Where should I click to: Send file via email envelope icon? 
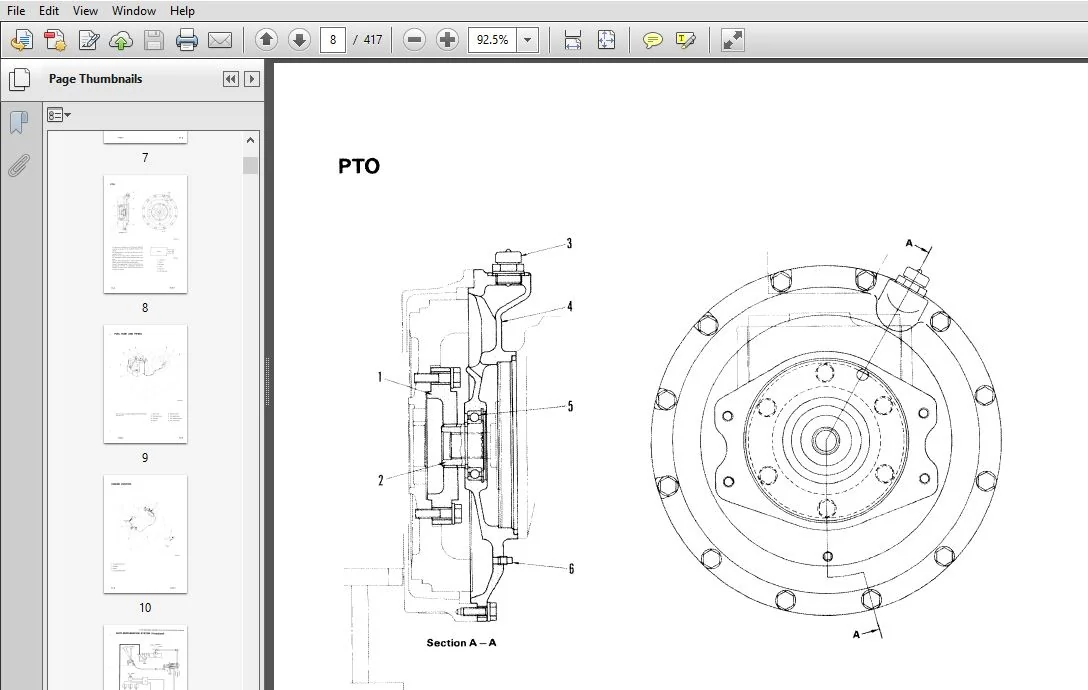[x=220, y=40]
